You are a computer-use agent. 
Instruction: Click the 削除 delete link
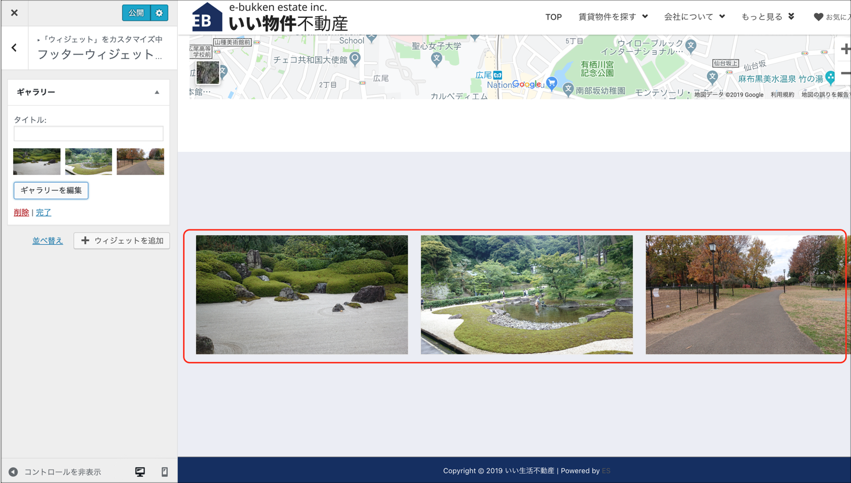tap(21, 213)
